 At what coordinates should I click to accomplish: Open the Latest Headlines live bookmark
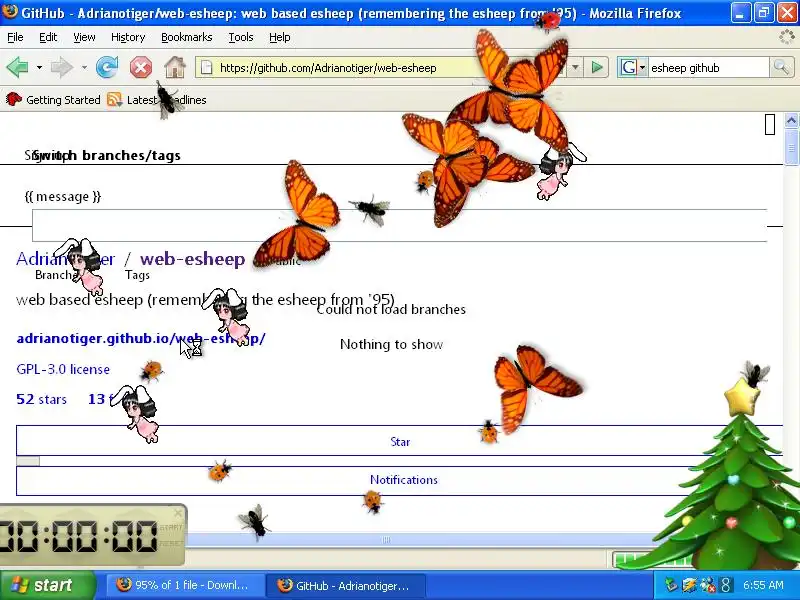pos(157,99)
